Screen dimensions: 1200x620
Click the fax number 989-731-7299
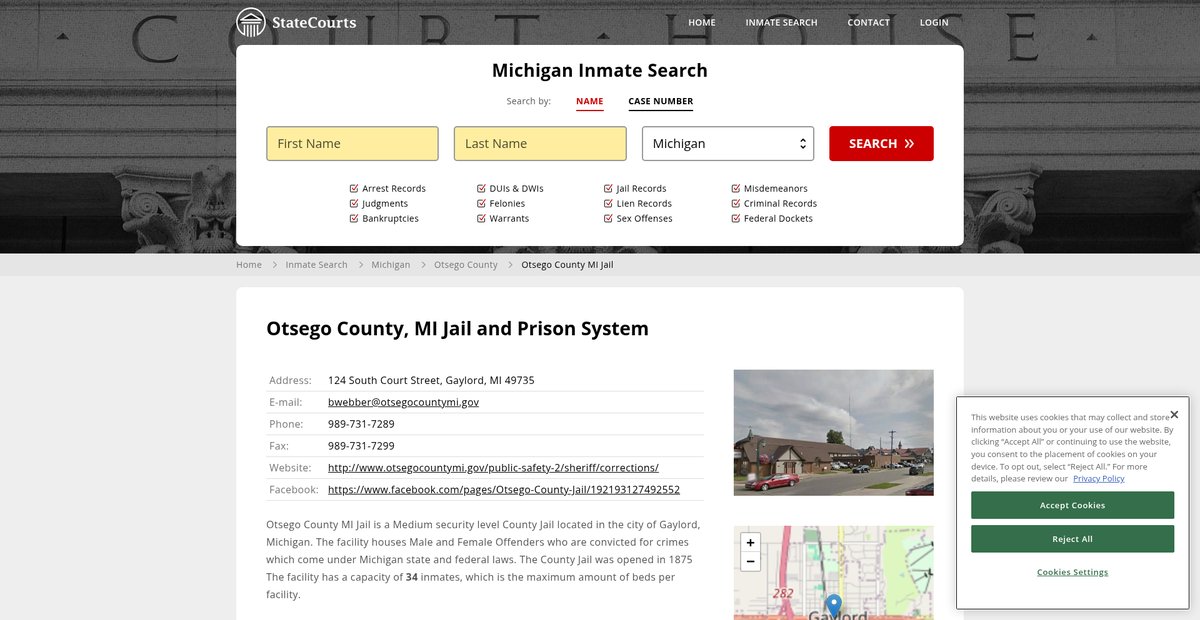(361, 446)
